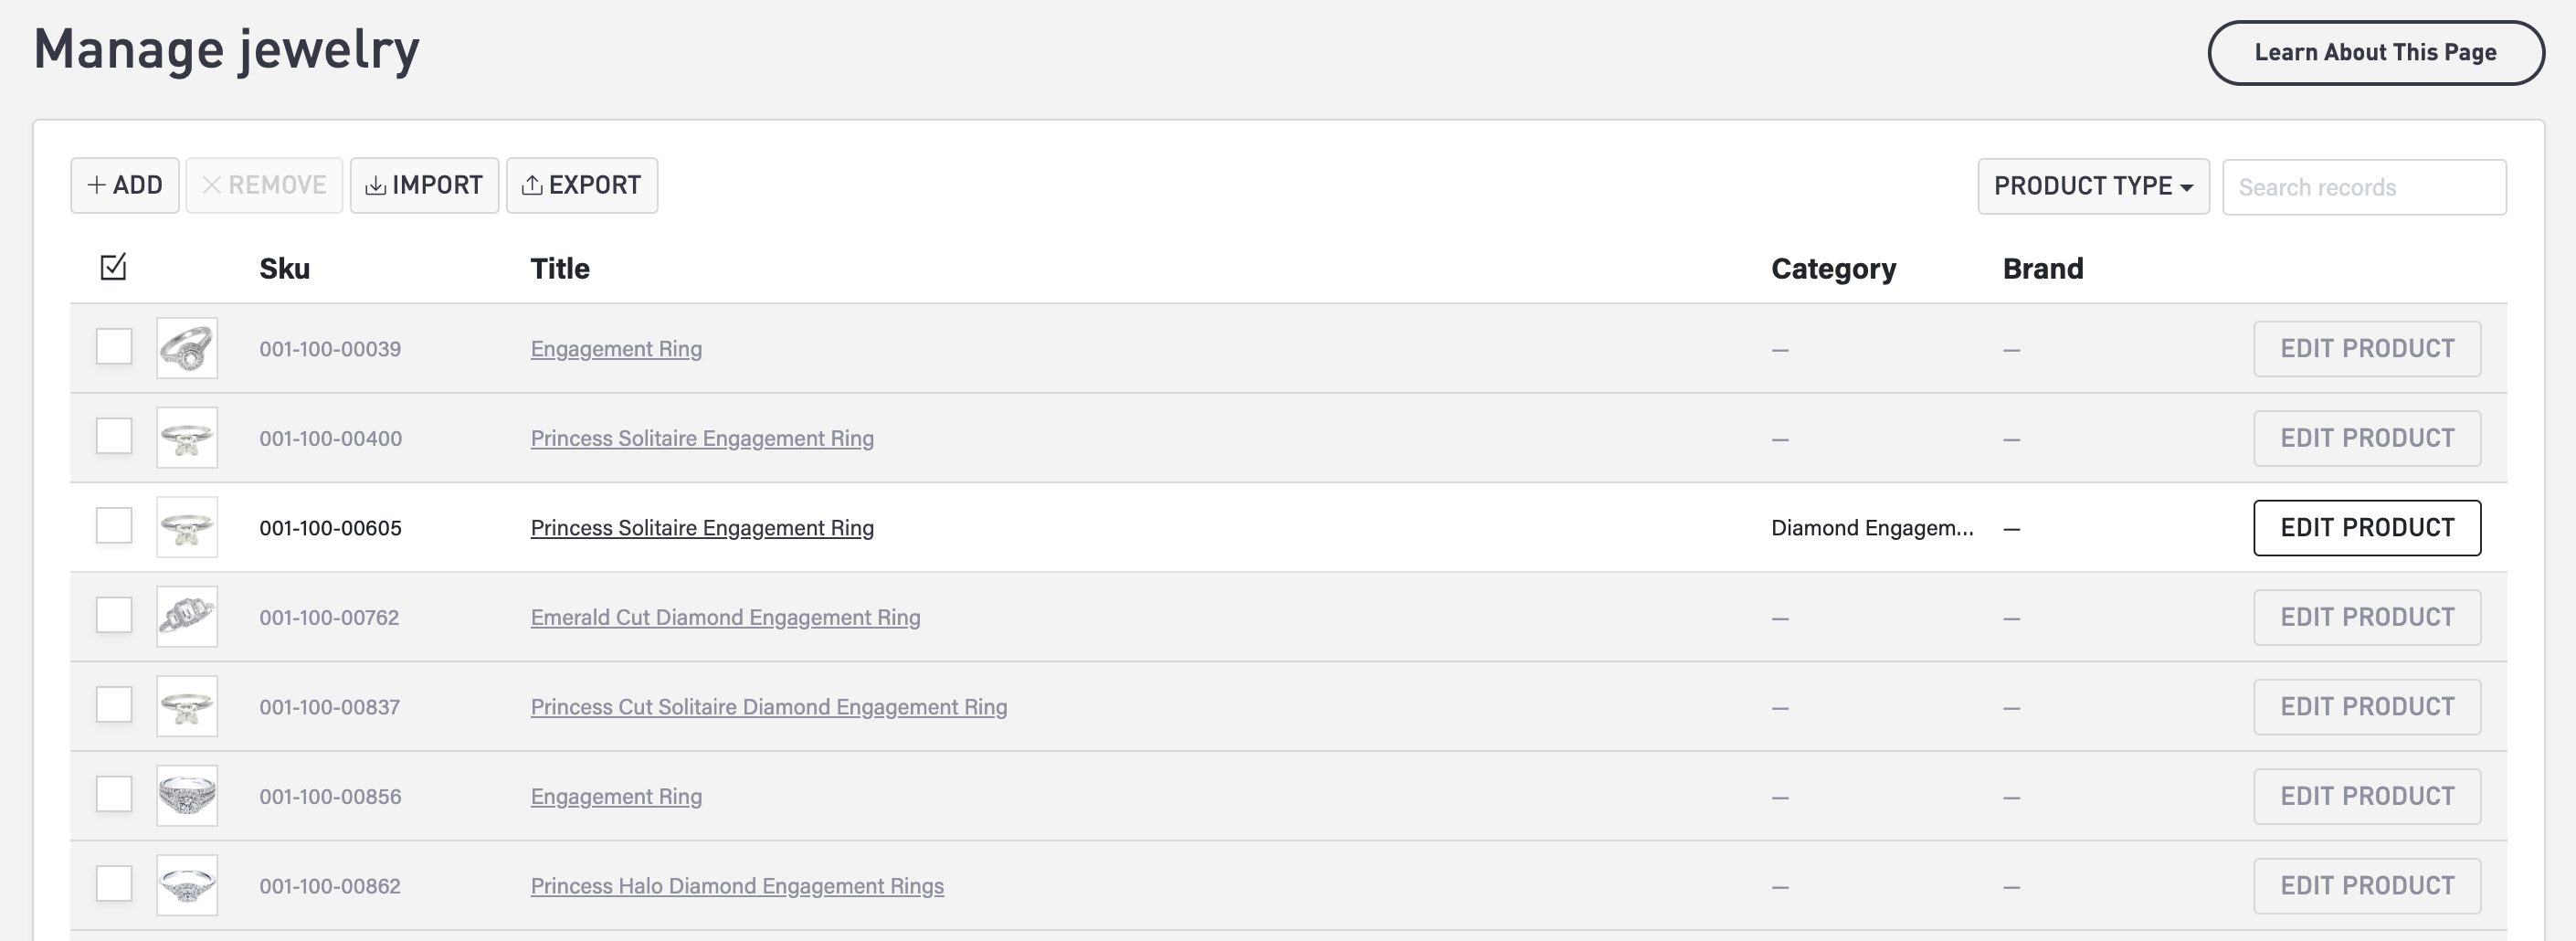The height and width of the screenshot is (941, 2576).
Task: Click the Add button with plus icon
Action: pos(125,185)
